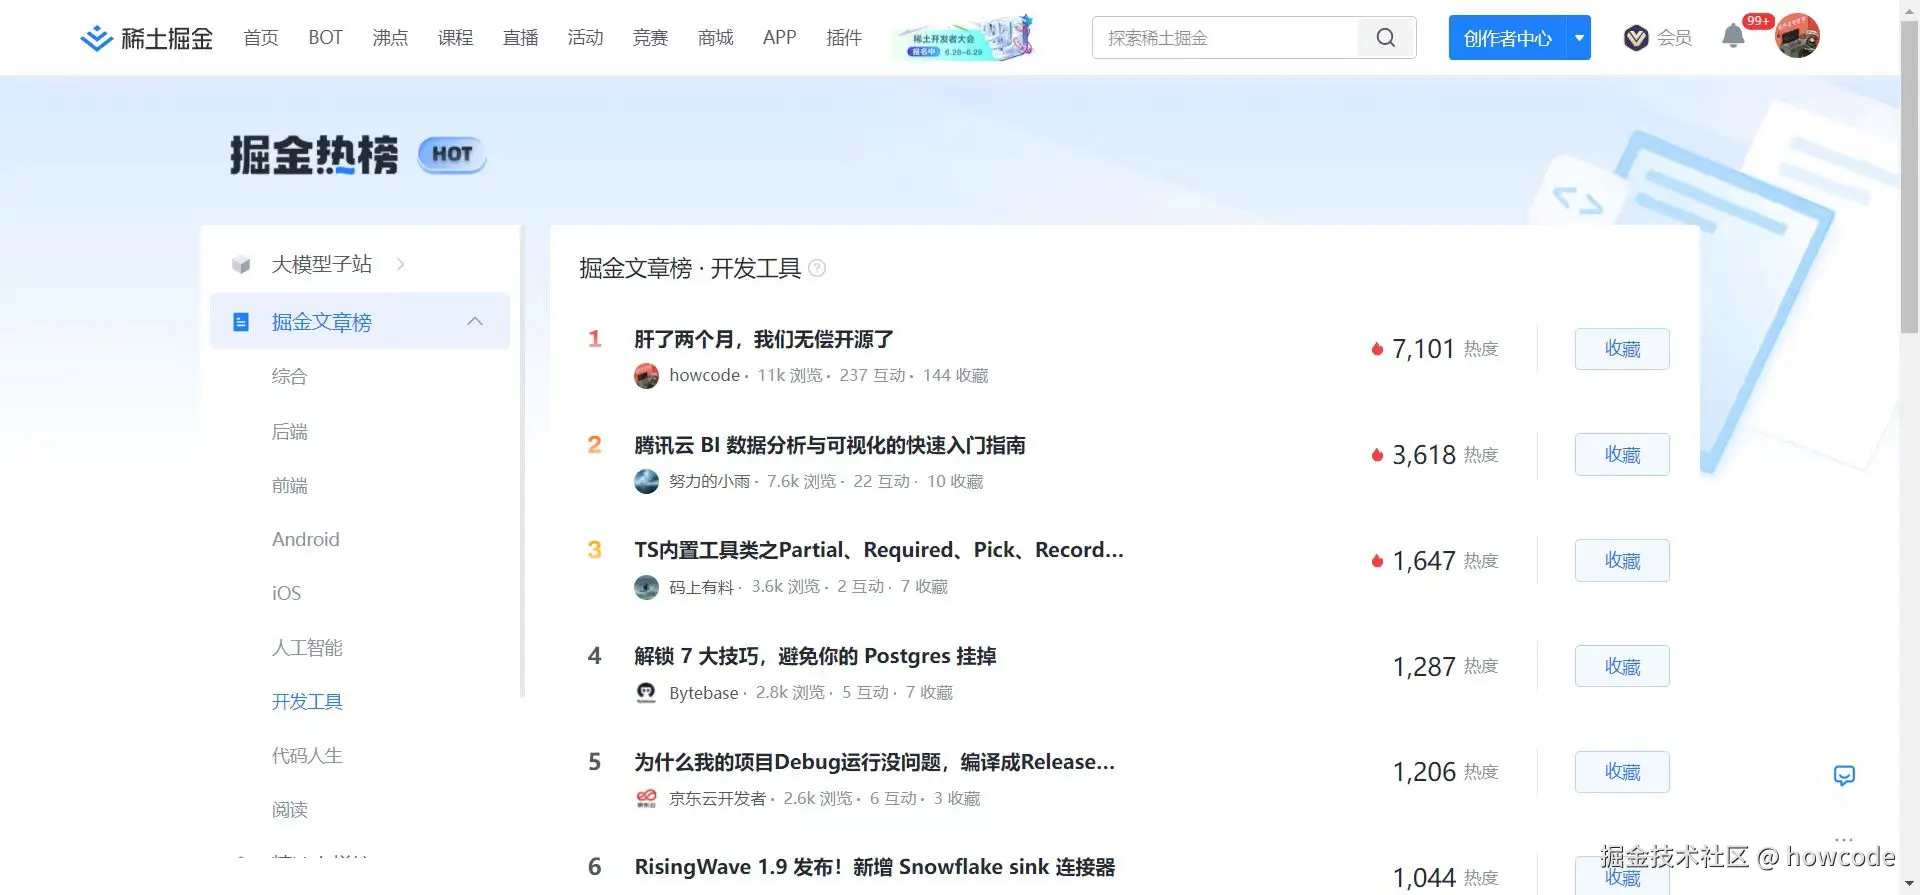Open article 腾讯云 BI 数据分析与可视化的快速入门指南
This screenshot has height=895, width=1920.
coord(830,446)
